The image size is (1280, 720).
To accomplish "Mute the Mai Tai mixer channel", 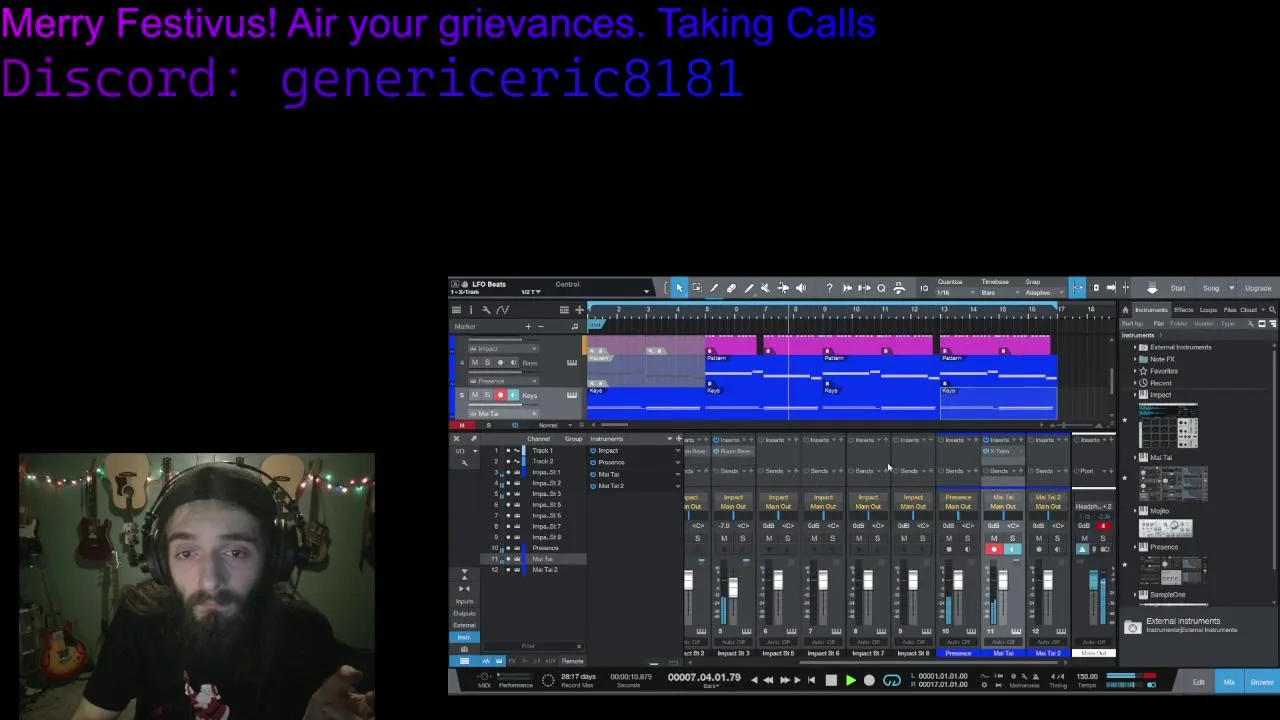I will point(993,539).
